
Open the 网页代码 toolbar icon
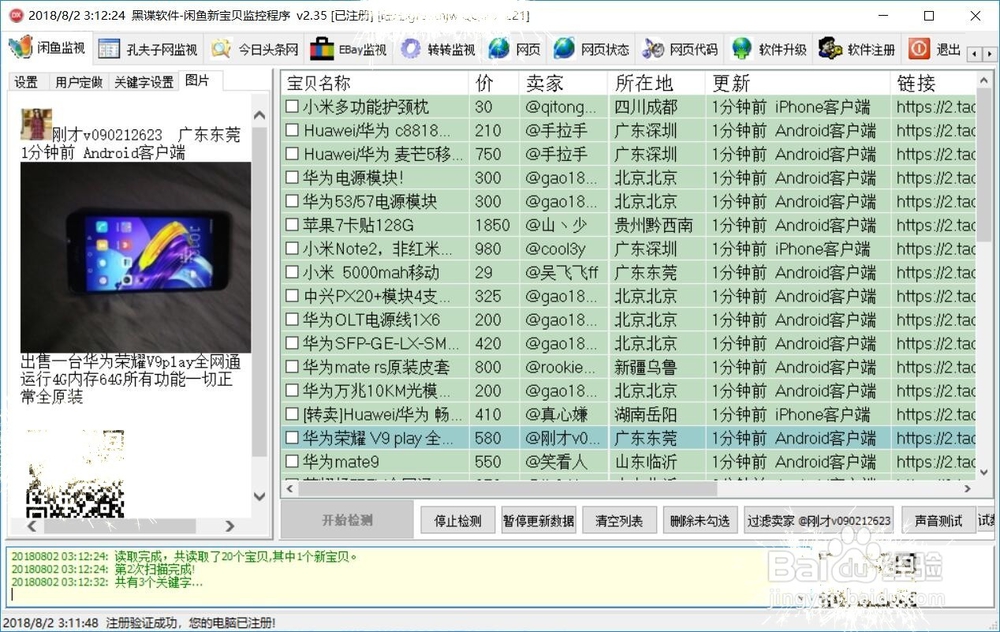(652, 49)
